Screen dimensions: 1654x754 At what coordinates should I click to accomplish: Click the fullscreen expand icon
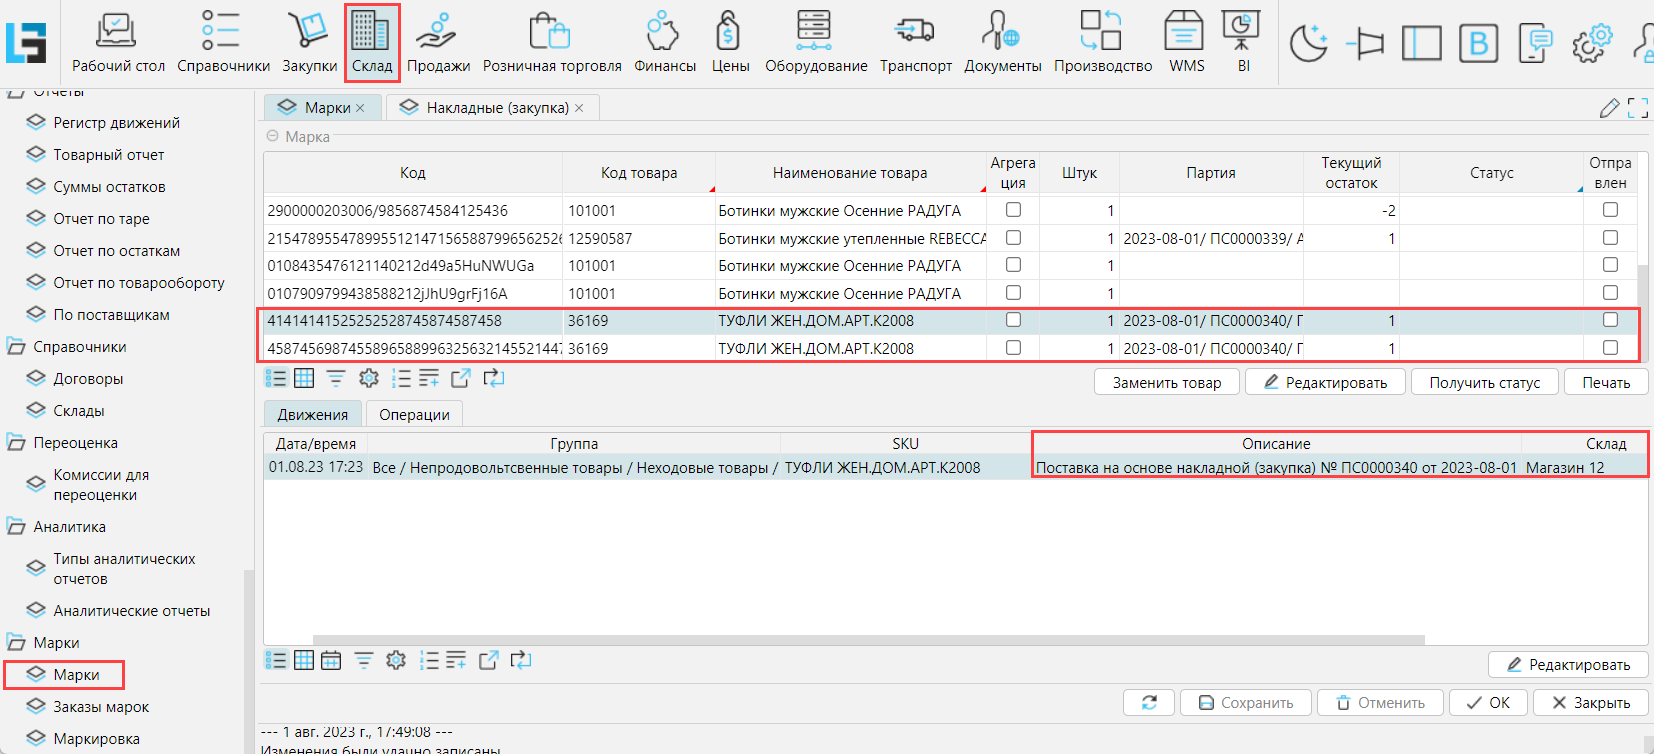1637,108
